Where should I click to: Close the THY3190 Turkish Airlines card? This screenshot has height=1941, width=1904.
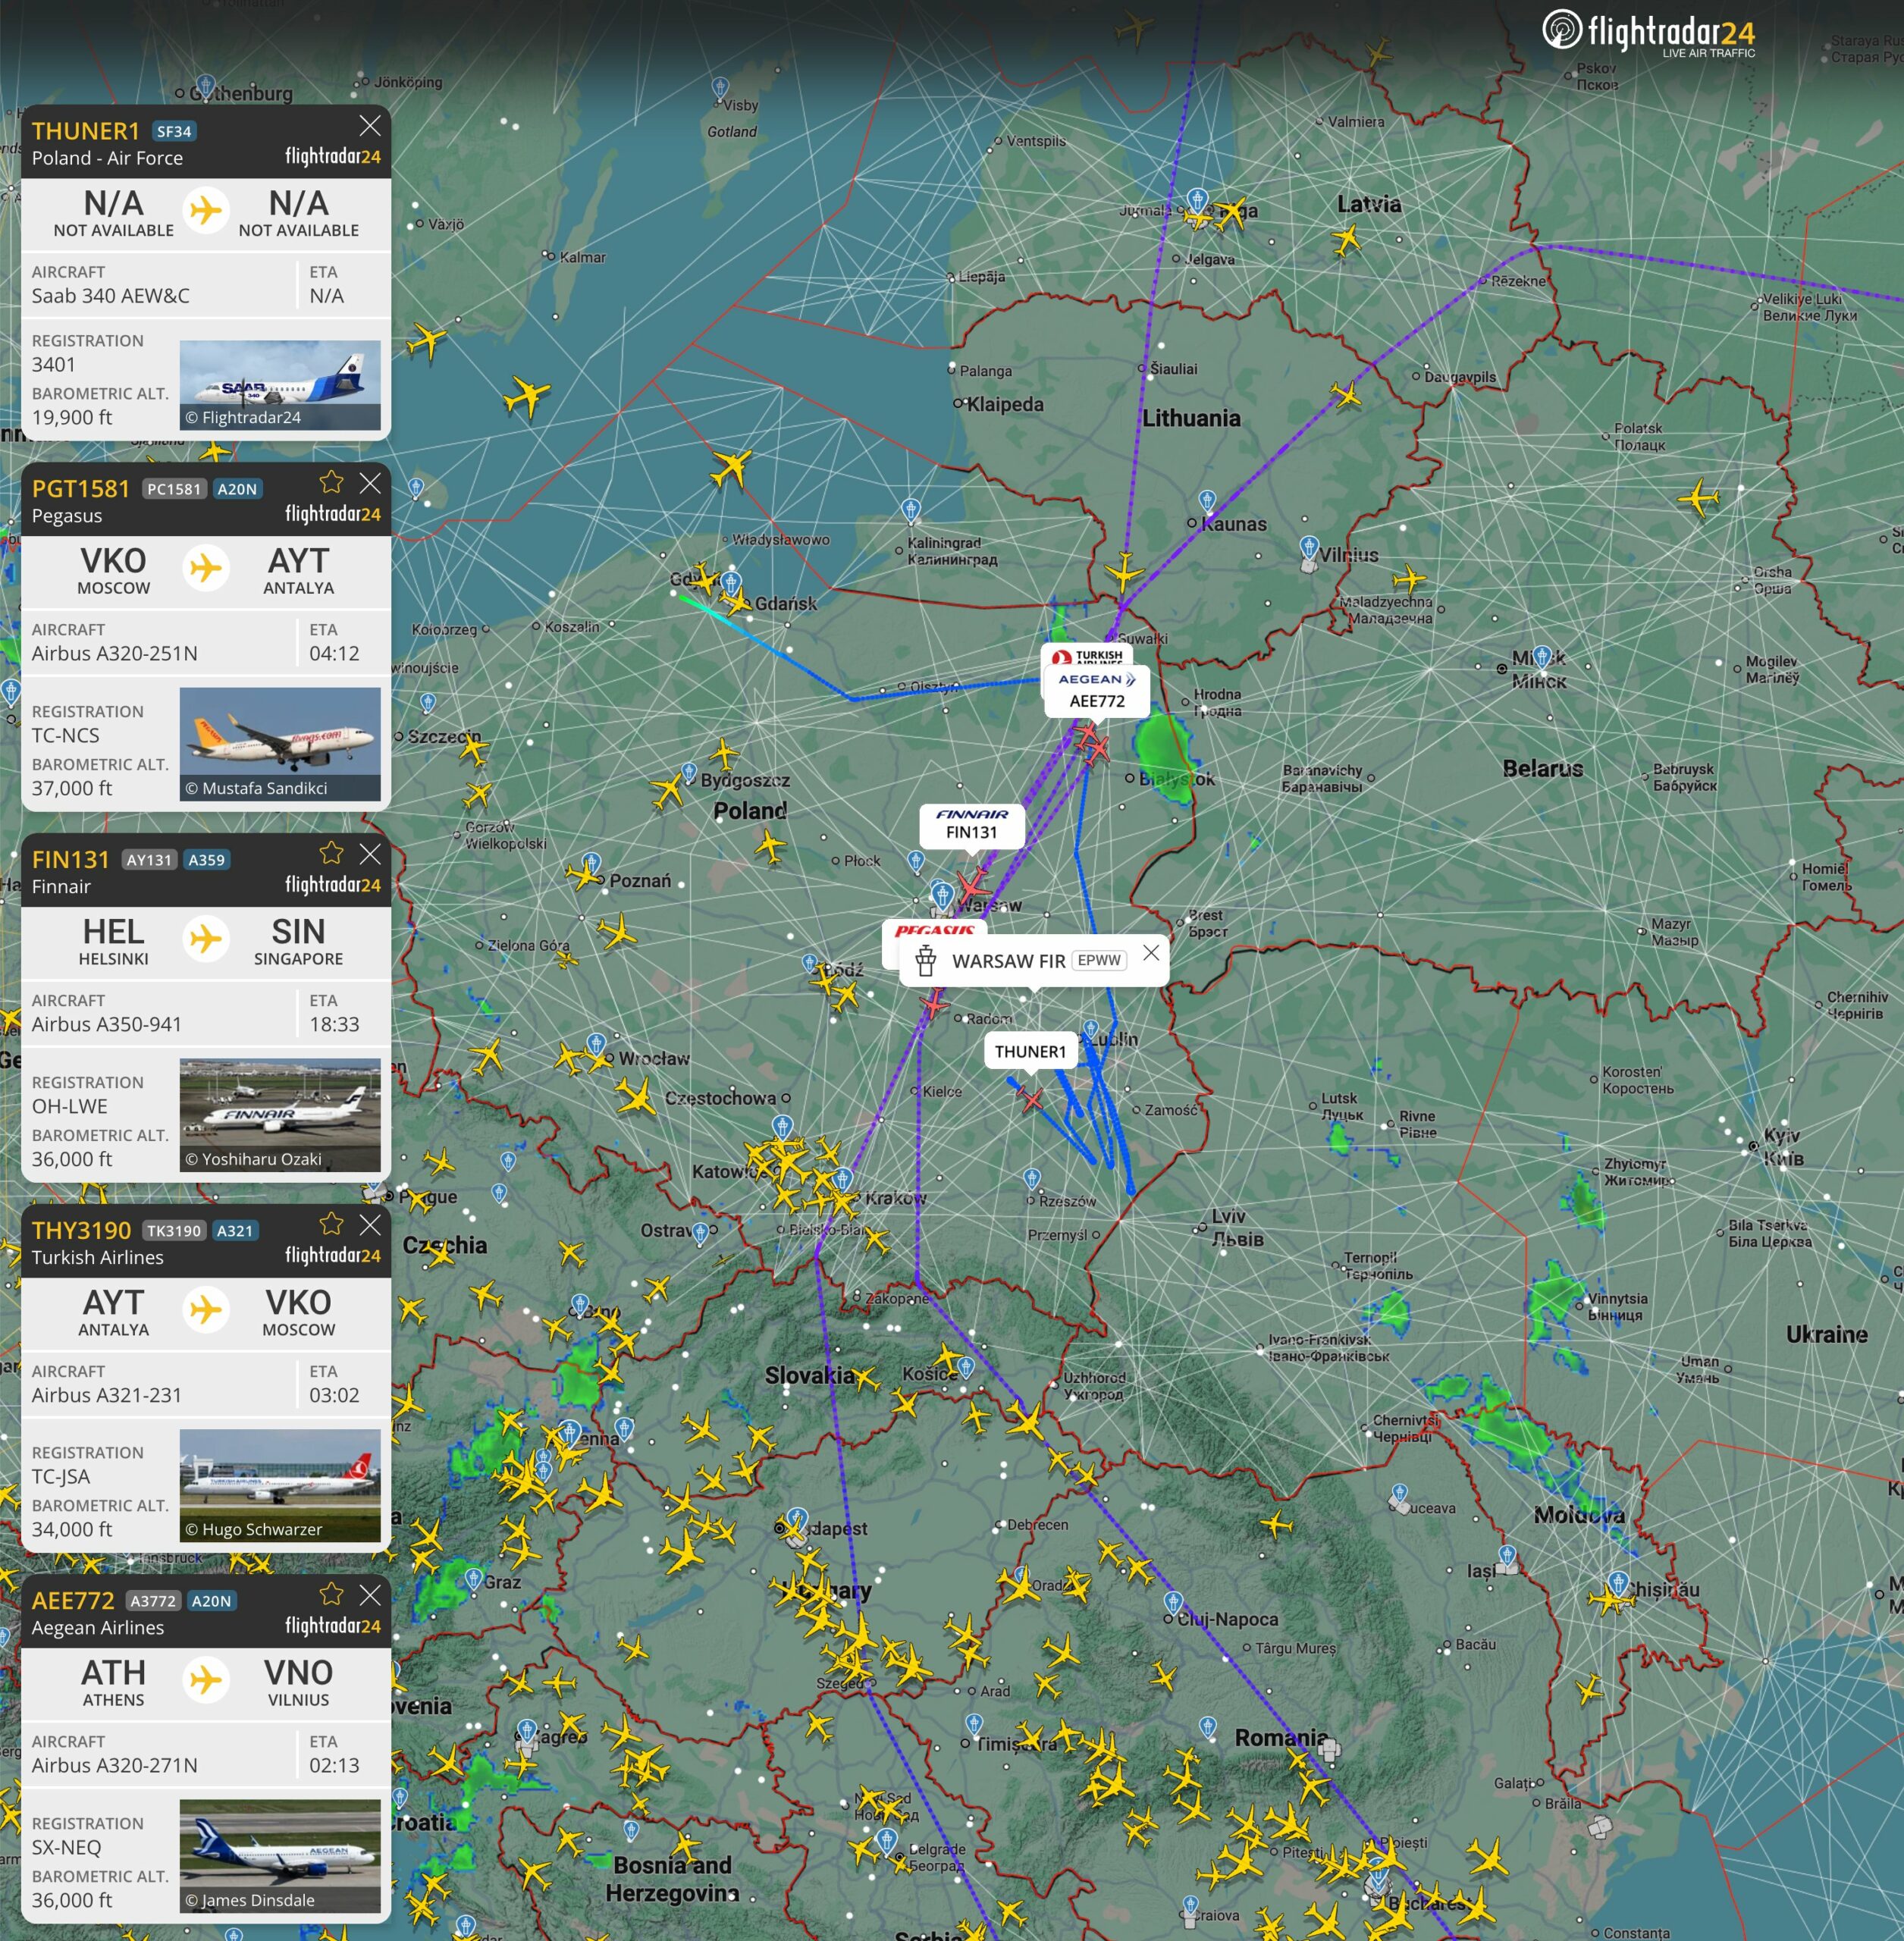370,1225
